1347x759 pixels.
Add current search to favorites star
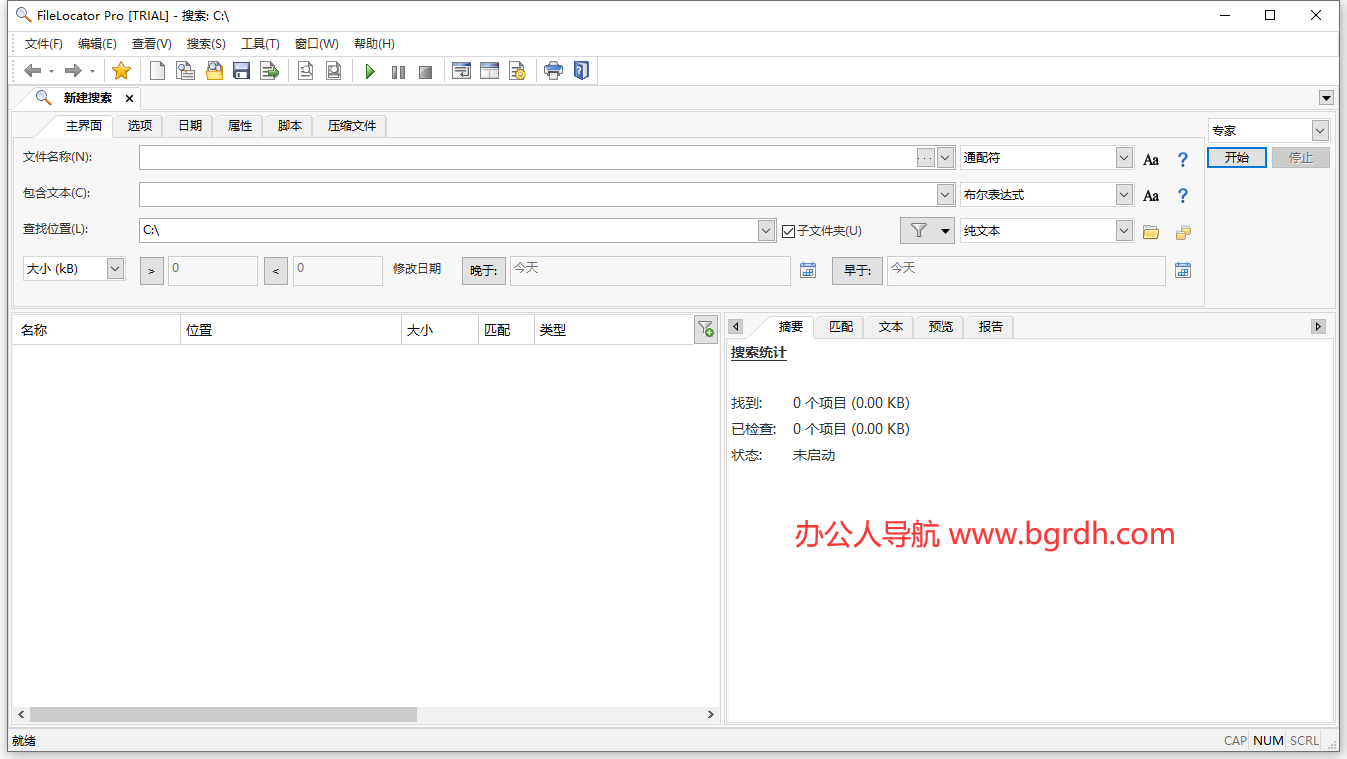pyautogui.click(x=121, y=70)
